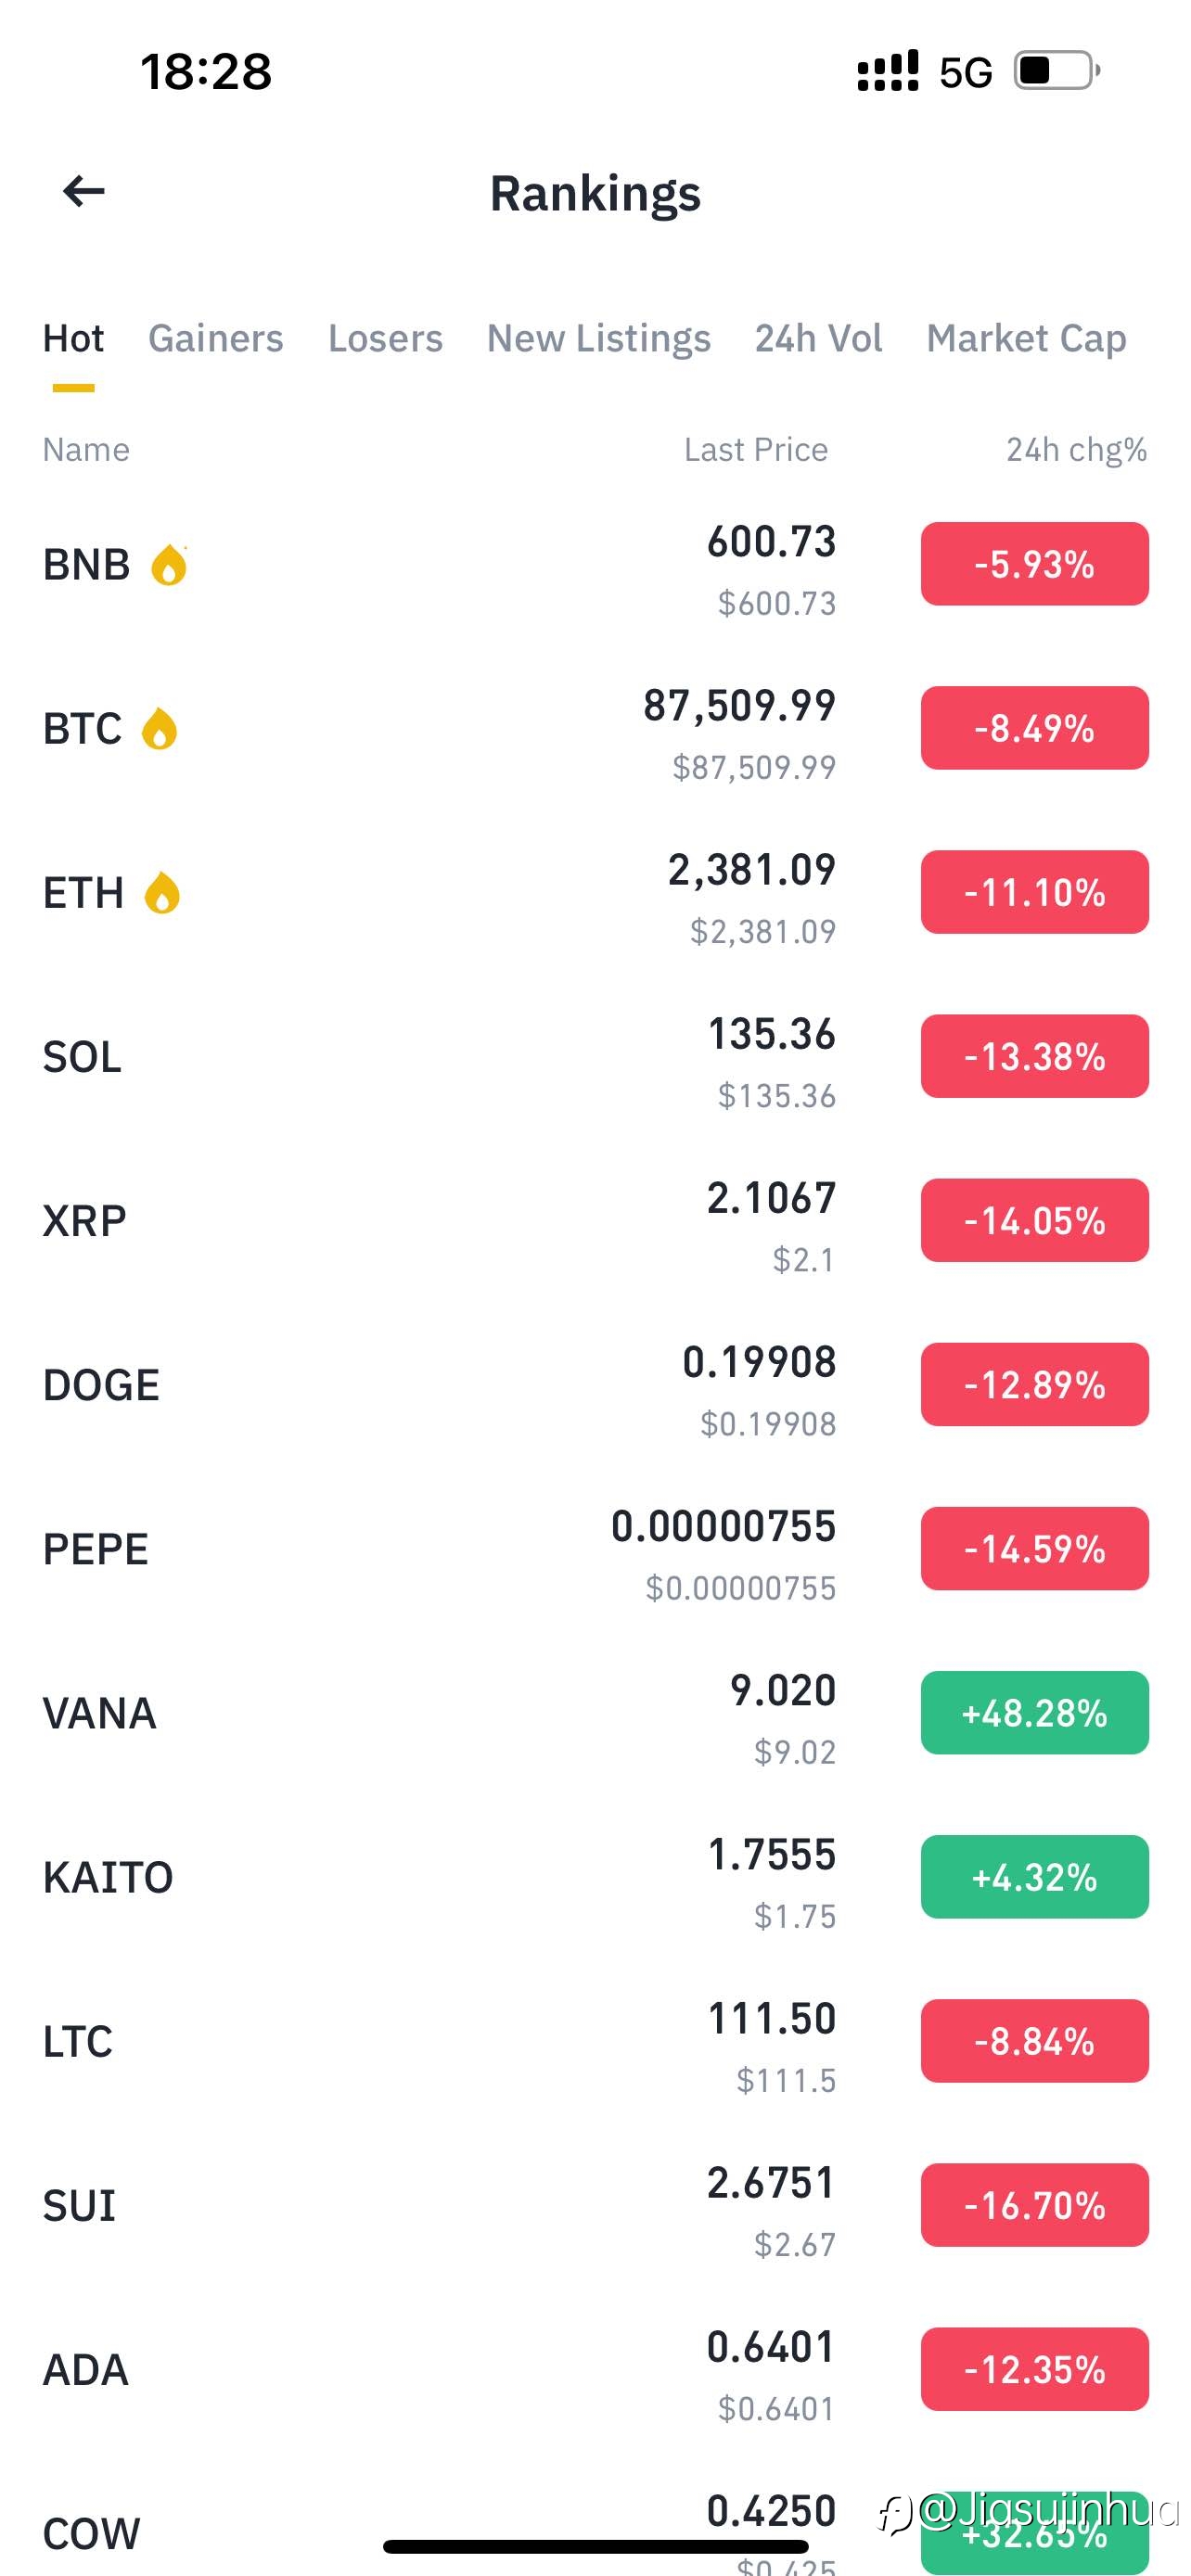Viewport: 1191px width, 2576px height.
Task: Tap the flame icon next to ETH
Action: 161,893
